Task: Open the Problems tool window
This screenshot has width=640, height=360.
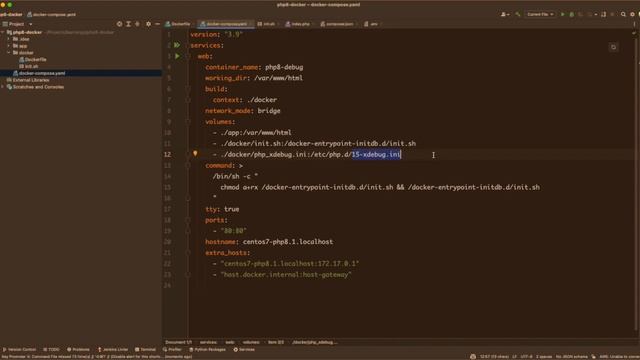Action: coord(78,349)
